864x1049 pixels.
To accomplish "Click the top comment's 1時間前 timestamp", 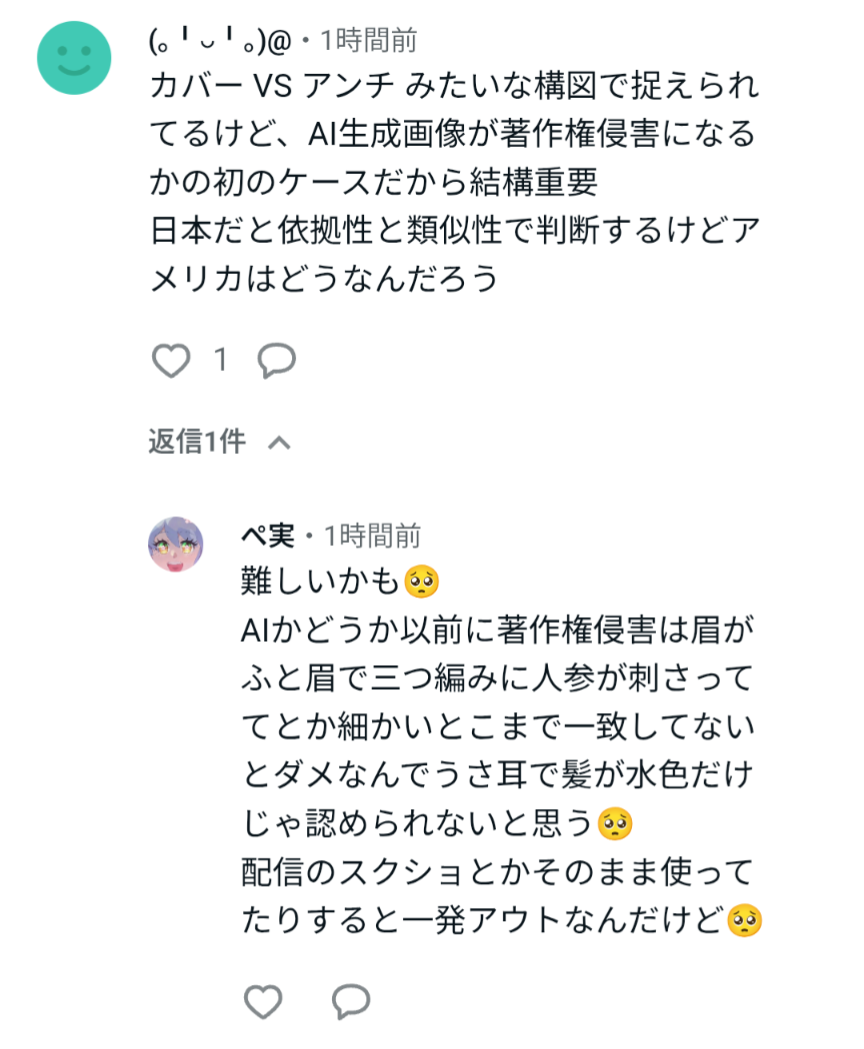I will click(x=367, y=41).
